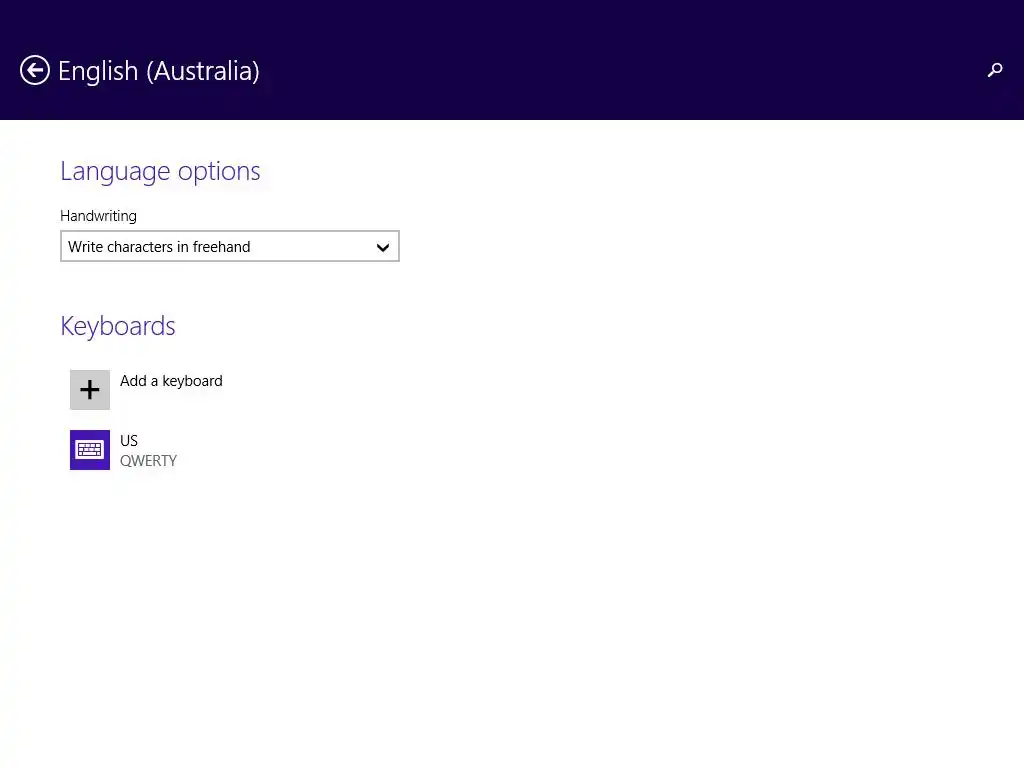Viewport: 1024px width, 768px height.
Task: Click the Add a keyboard label
Action: pos(171,381)
